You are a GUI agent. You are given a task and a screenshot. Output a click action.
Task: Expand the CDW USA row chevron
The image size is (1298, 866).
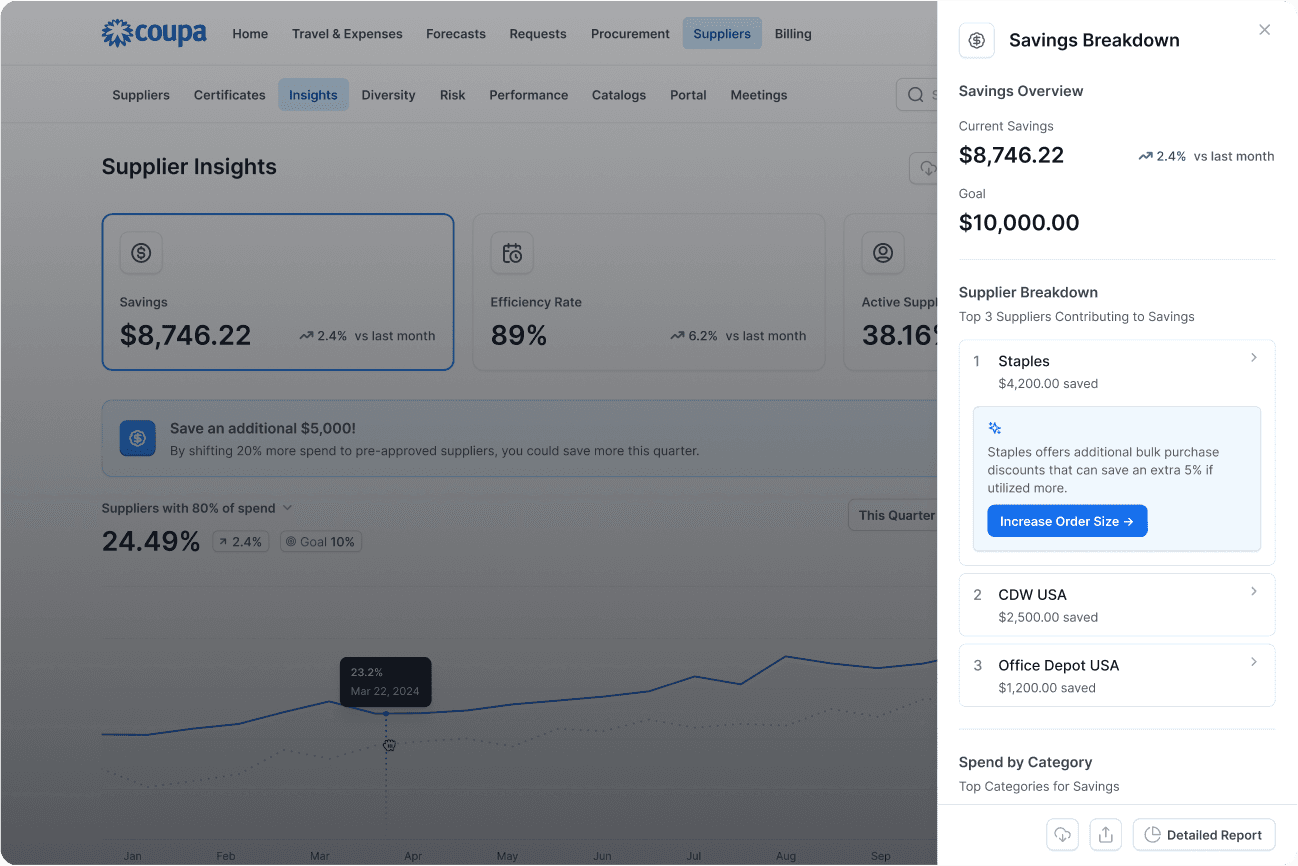pyautogui.click(x=1254, y=591)
